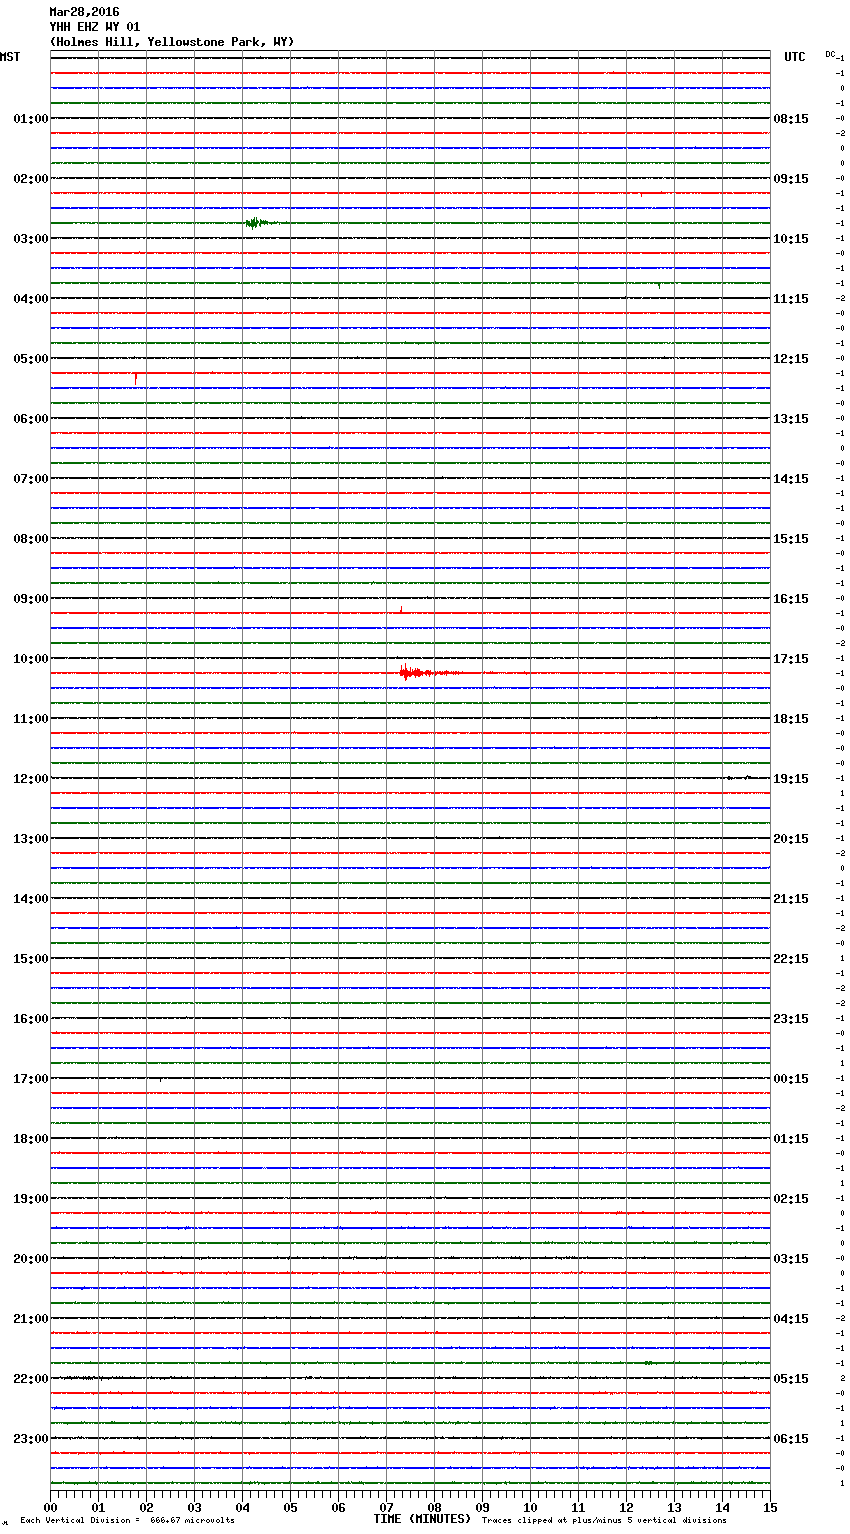850x1534 pixels.
Task: Click the green seismic burst before 03:00 MST
Action: click(254, 222)
